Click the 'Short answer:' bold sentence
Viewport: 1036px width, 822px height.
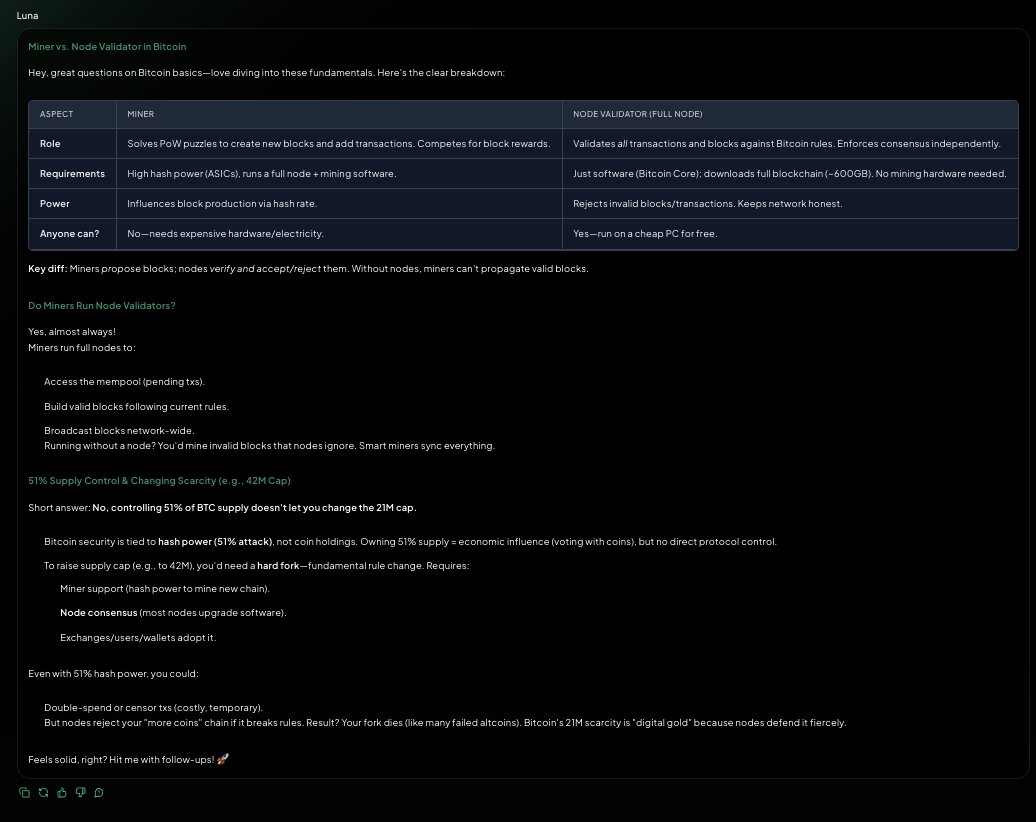click(222, 507)
